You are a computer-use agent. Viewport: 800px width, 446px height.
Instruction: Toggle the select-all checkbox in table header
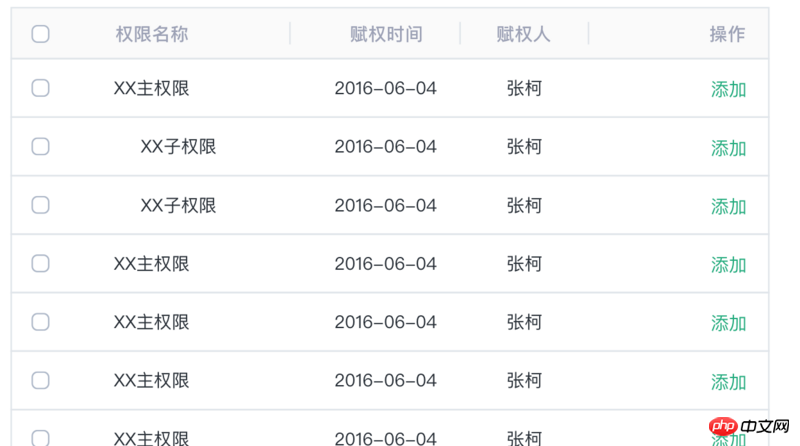tap(40, 35)
